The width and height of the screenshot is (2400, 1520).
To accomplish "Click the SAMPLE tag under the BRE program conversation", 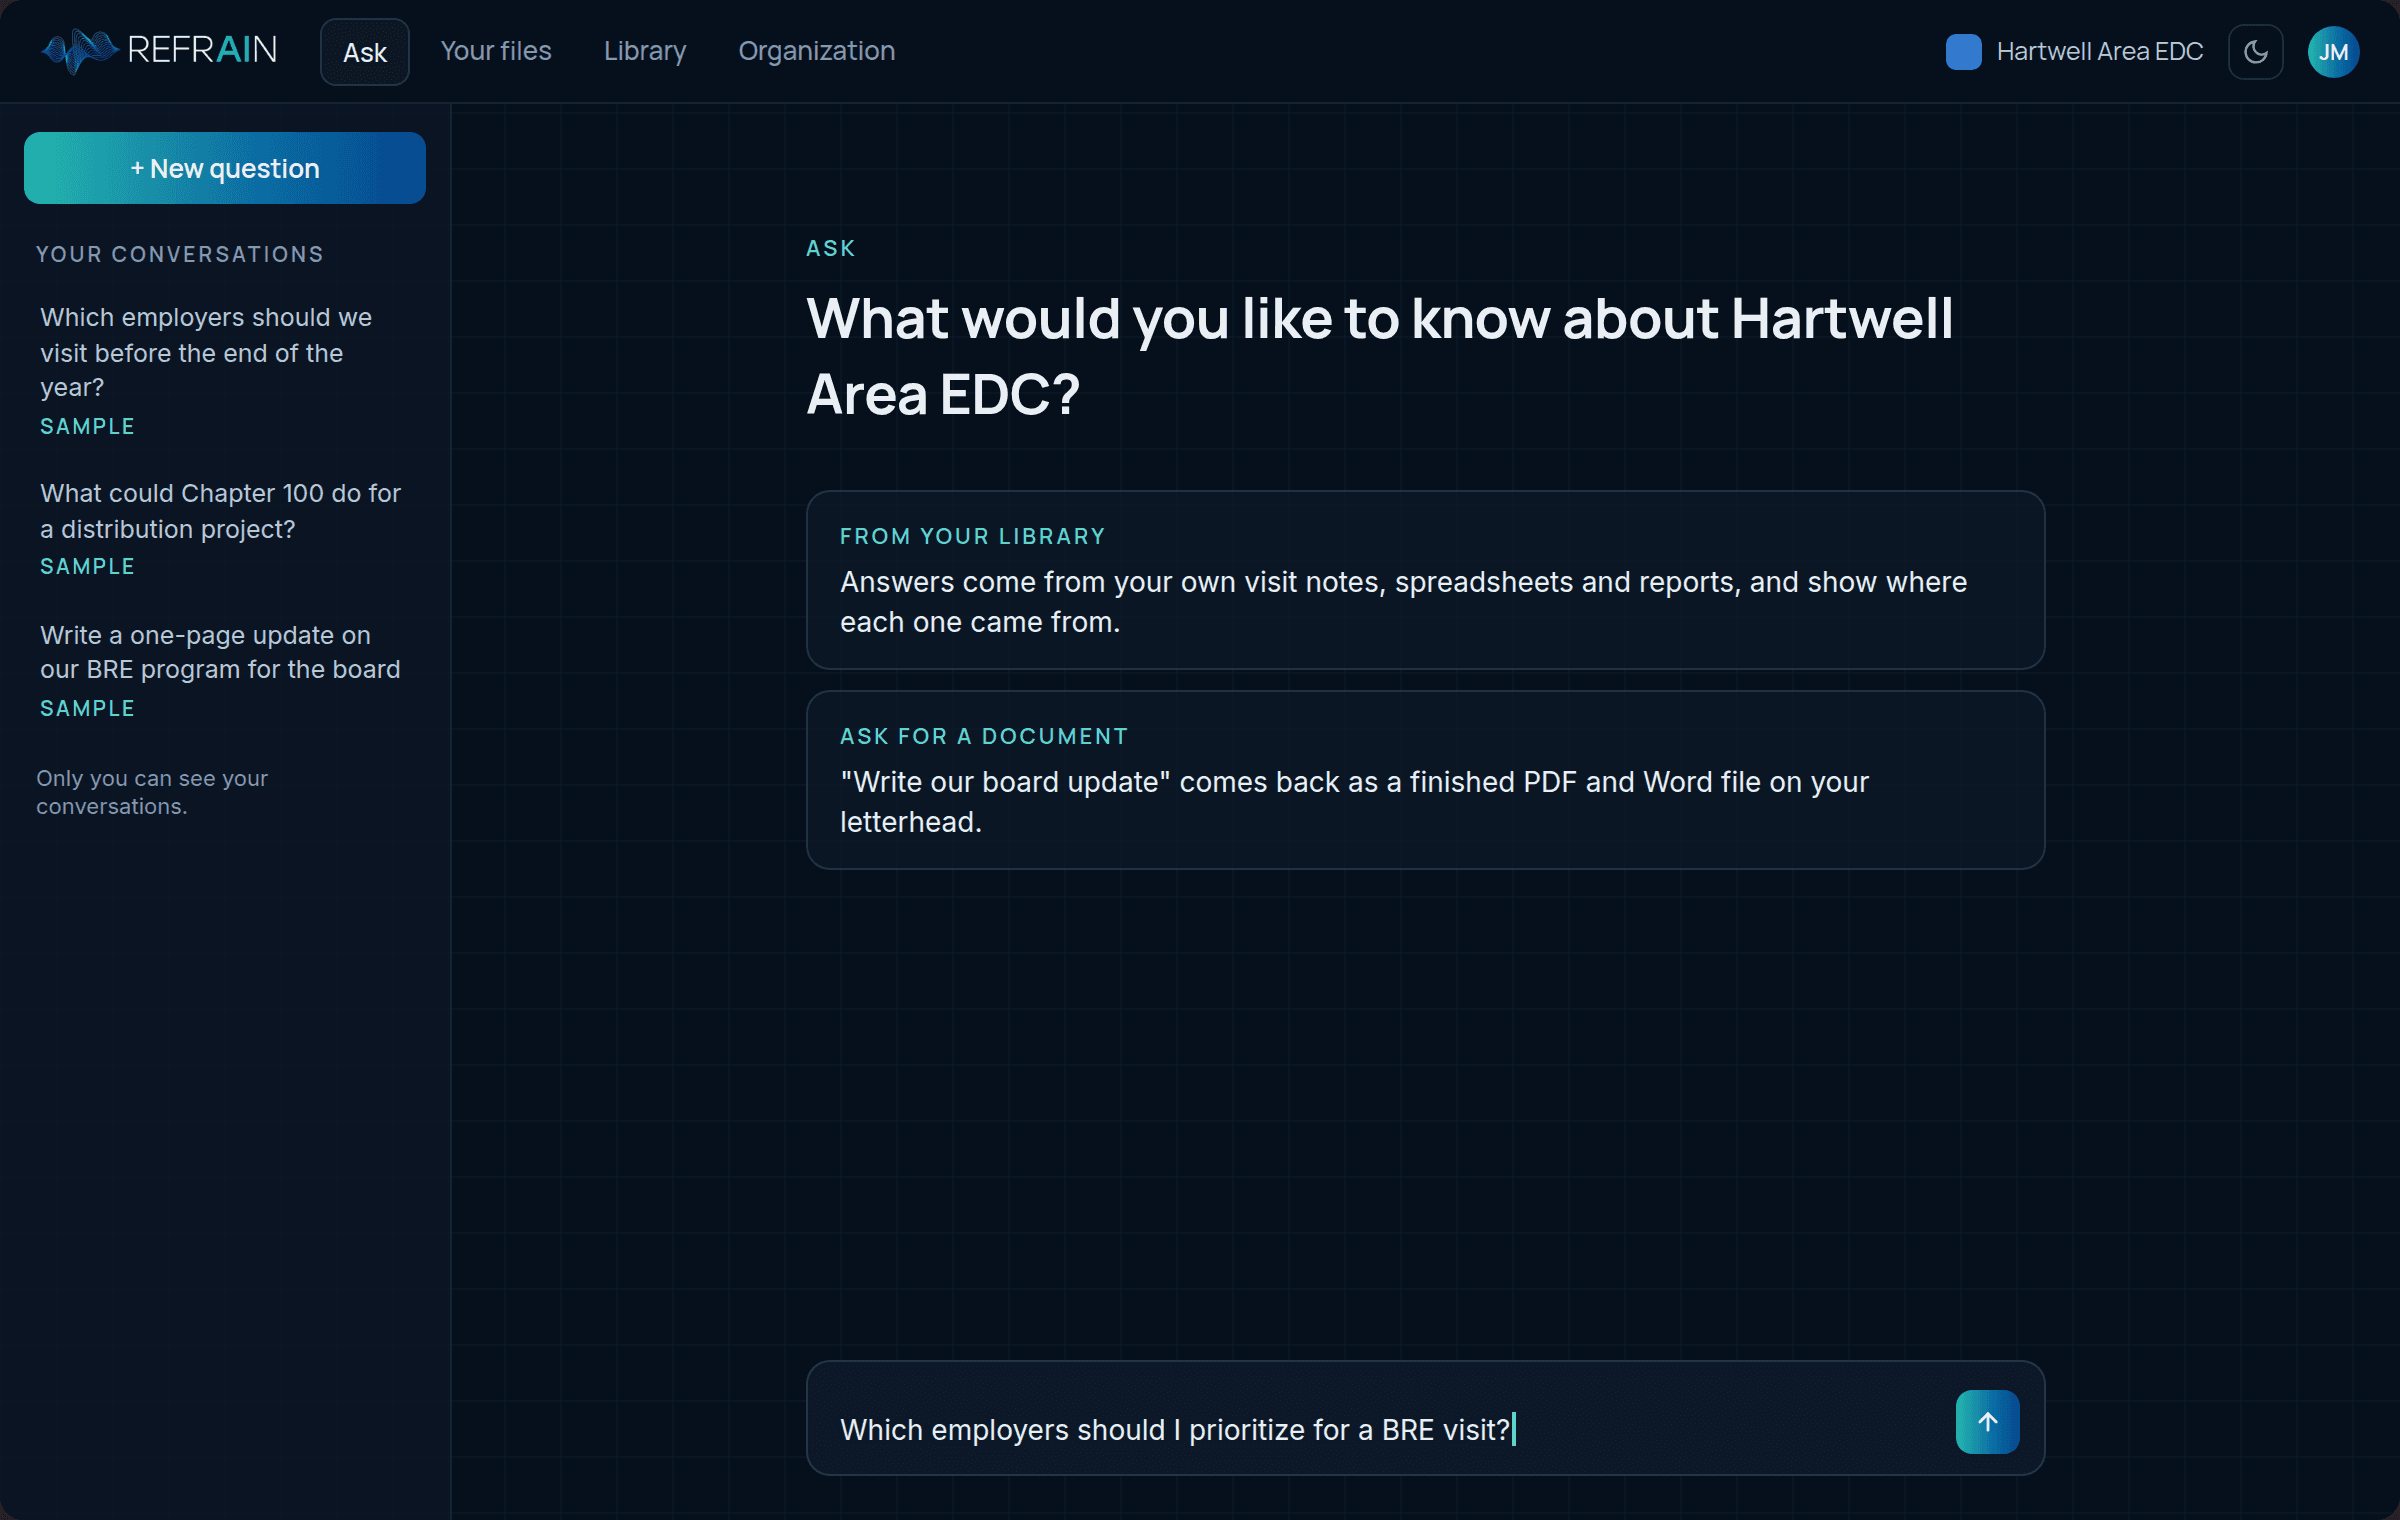I will [x=87, y=708].
